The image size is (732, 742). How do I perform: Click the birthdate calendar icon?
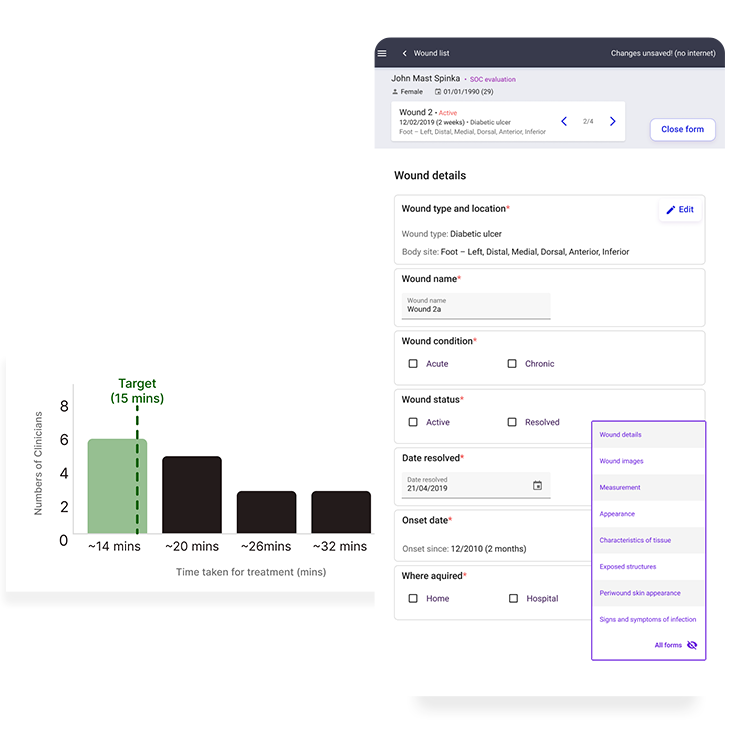438,92
